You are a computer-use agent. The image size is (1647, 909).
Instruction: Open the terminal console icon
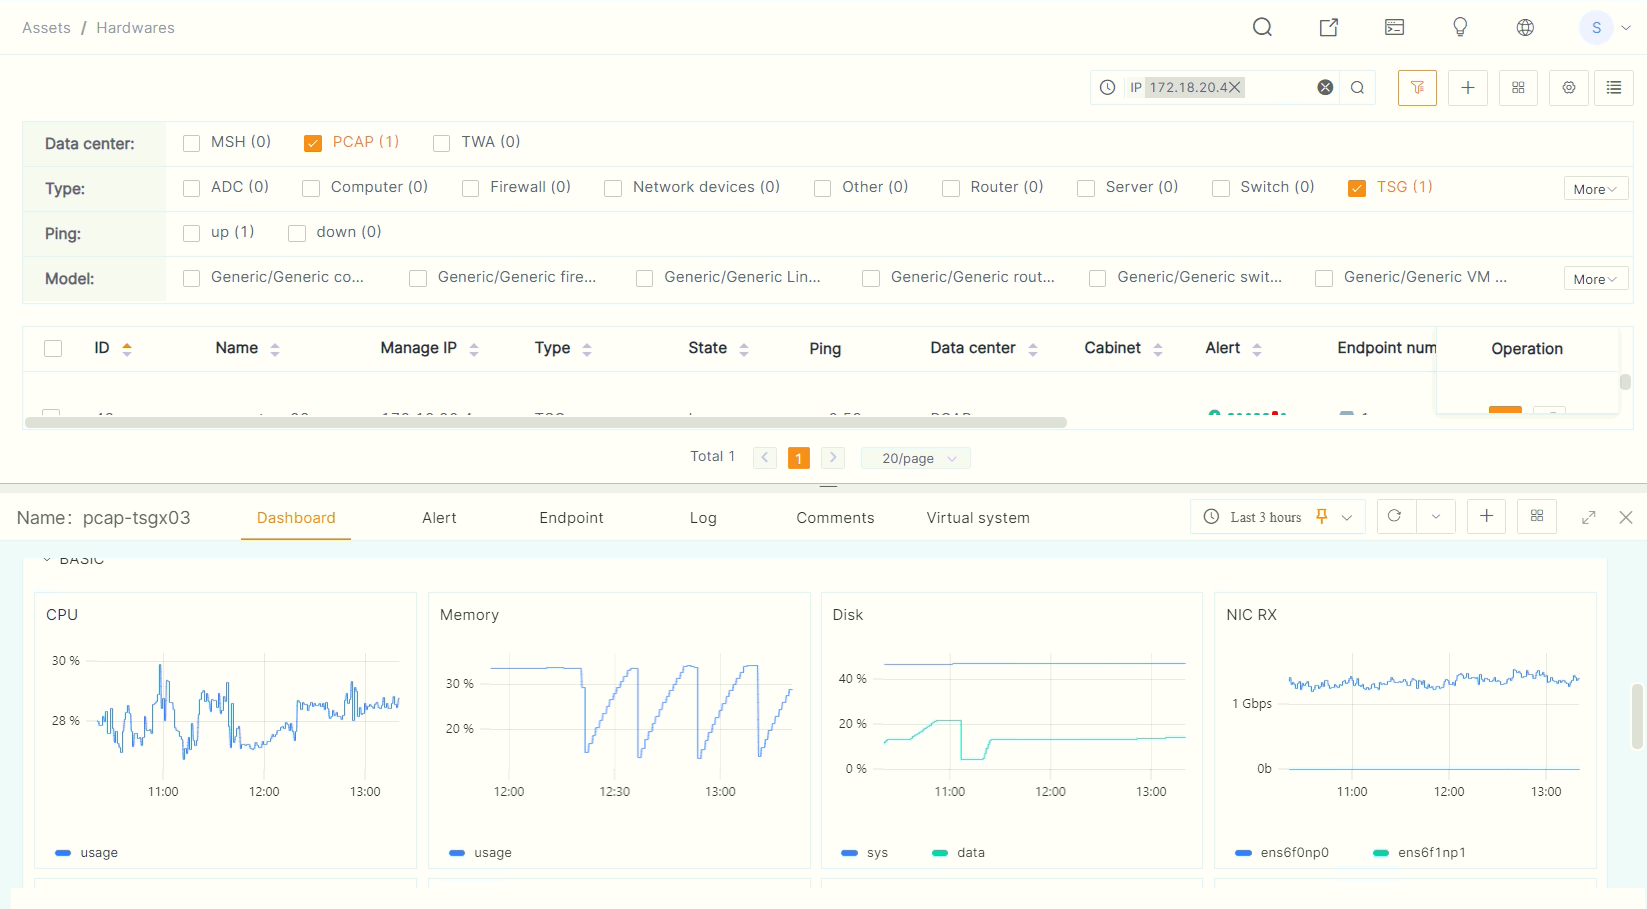point(1394,27)
